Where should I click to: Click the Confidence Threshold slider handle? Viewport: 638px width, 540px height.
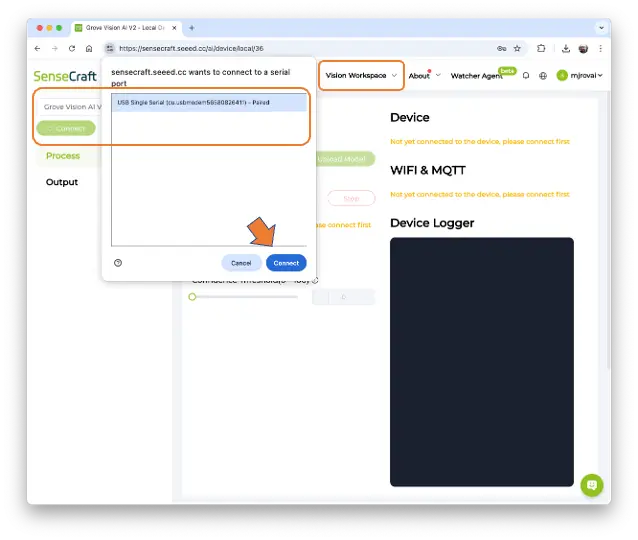[x=192, y=297]
